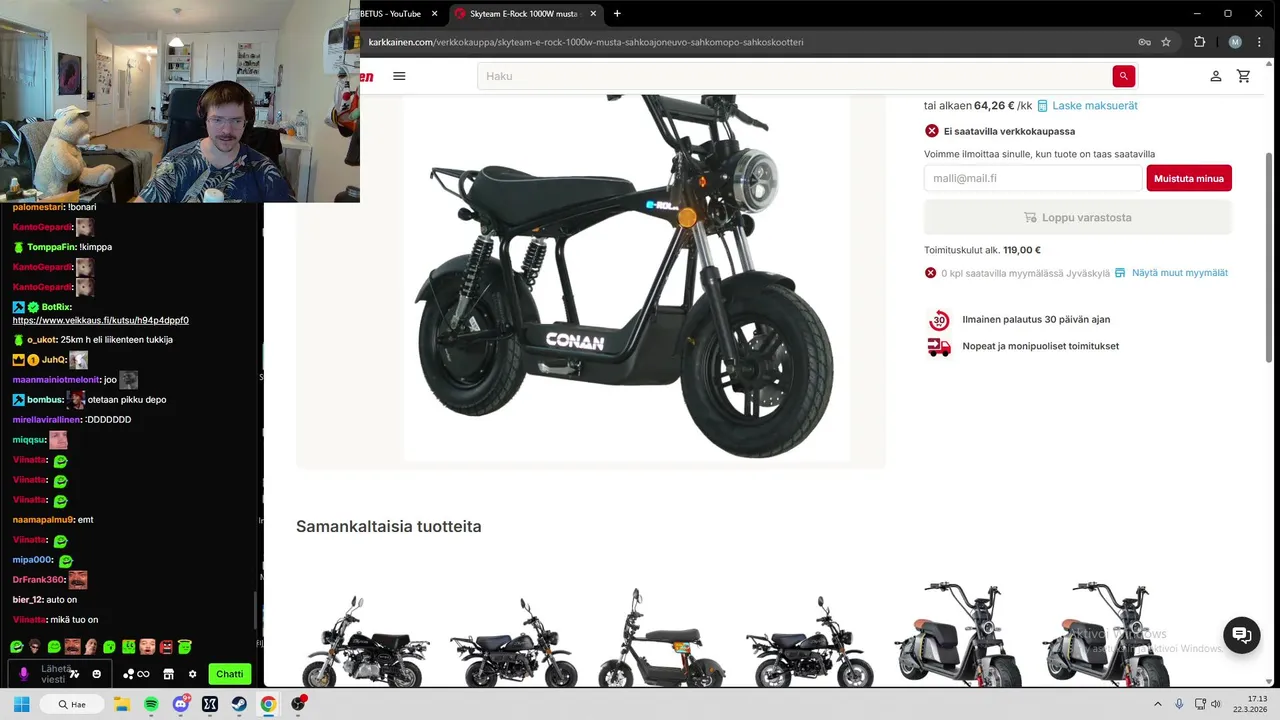Open Laske maksuerät link
The width and height of the screenshot is (1280, 720).
[1095, 106]
